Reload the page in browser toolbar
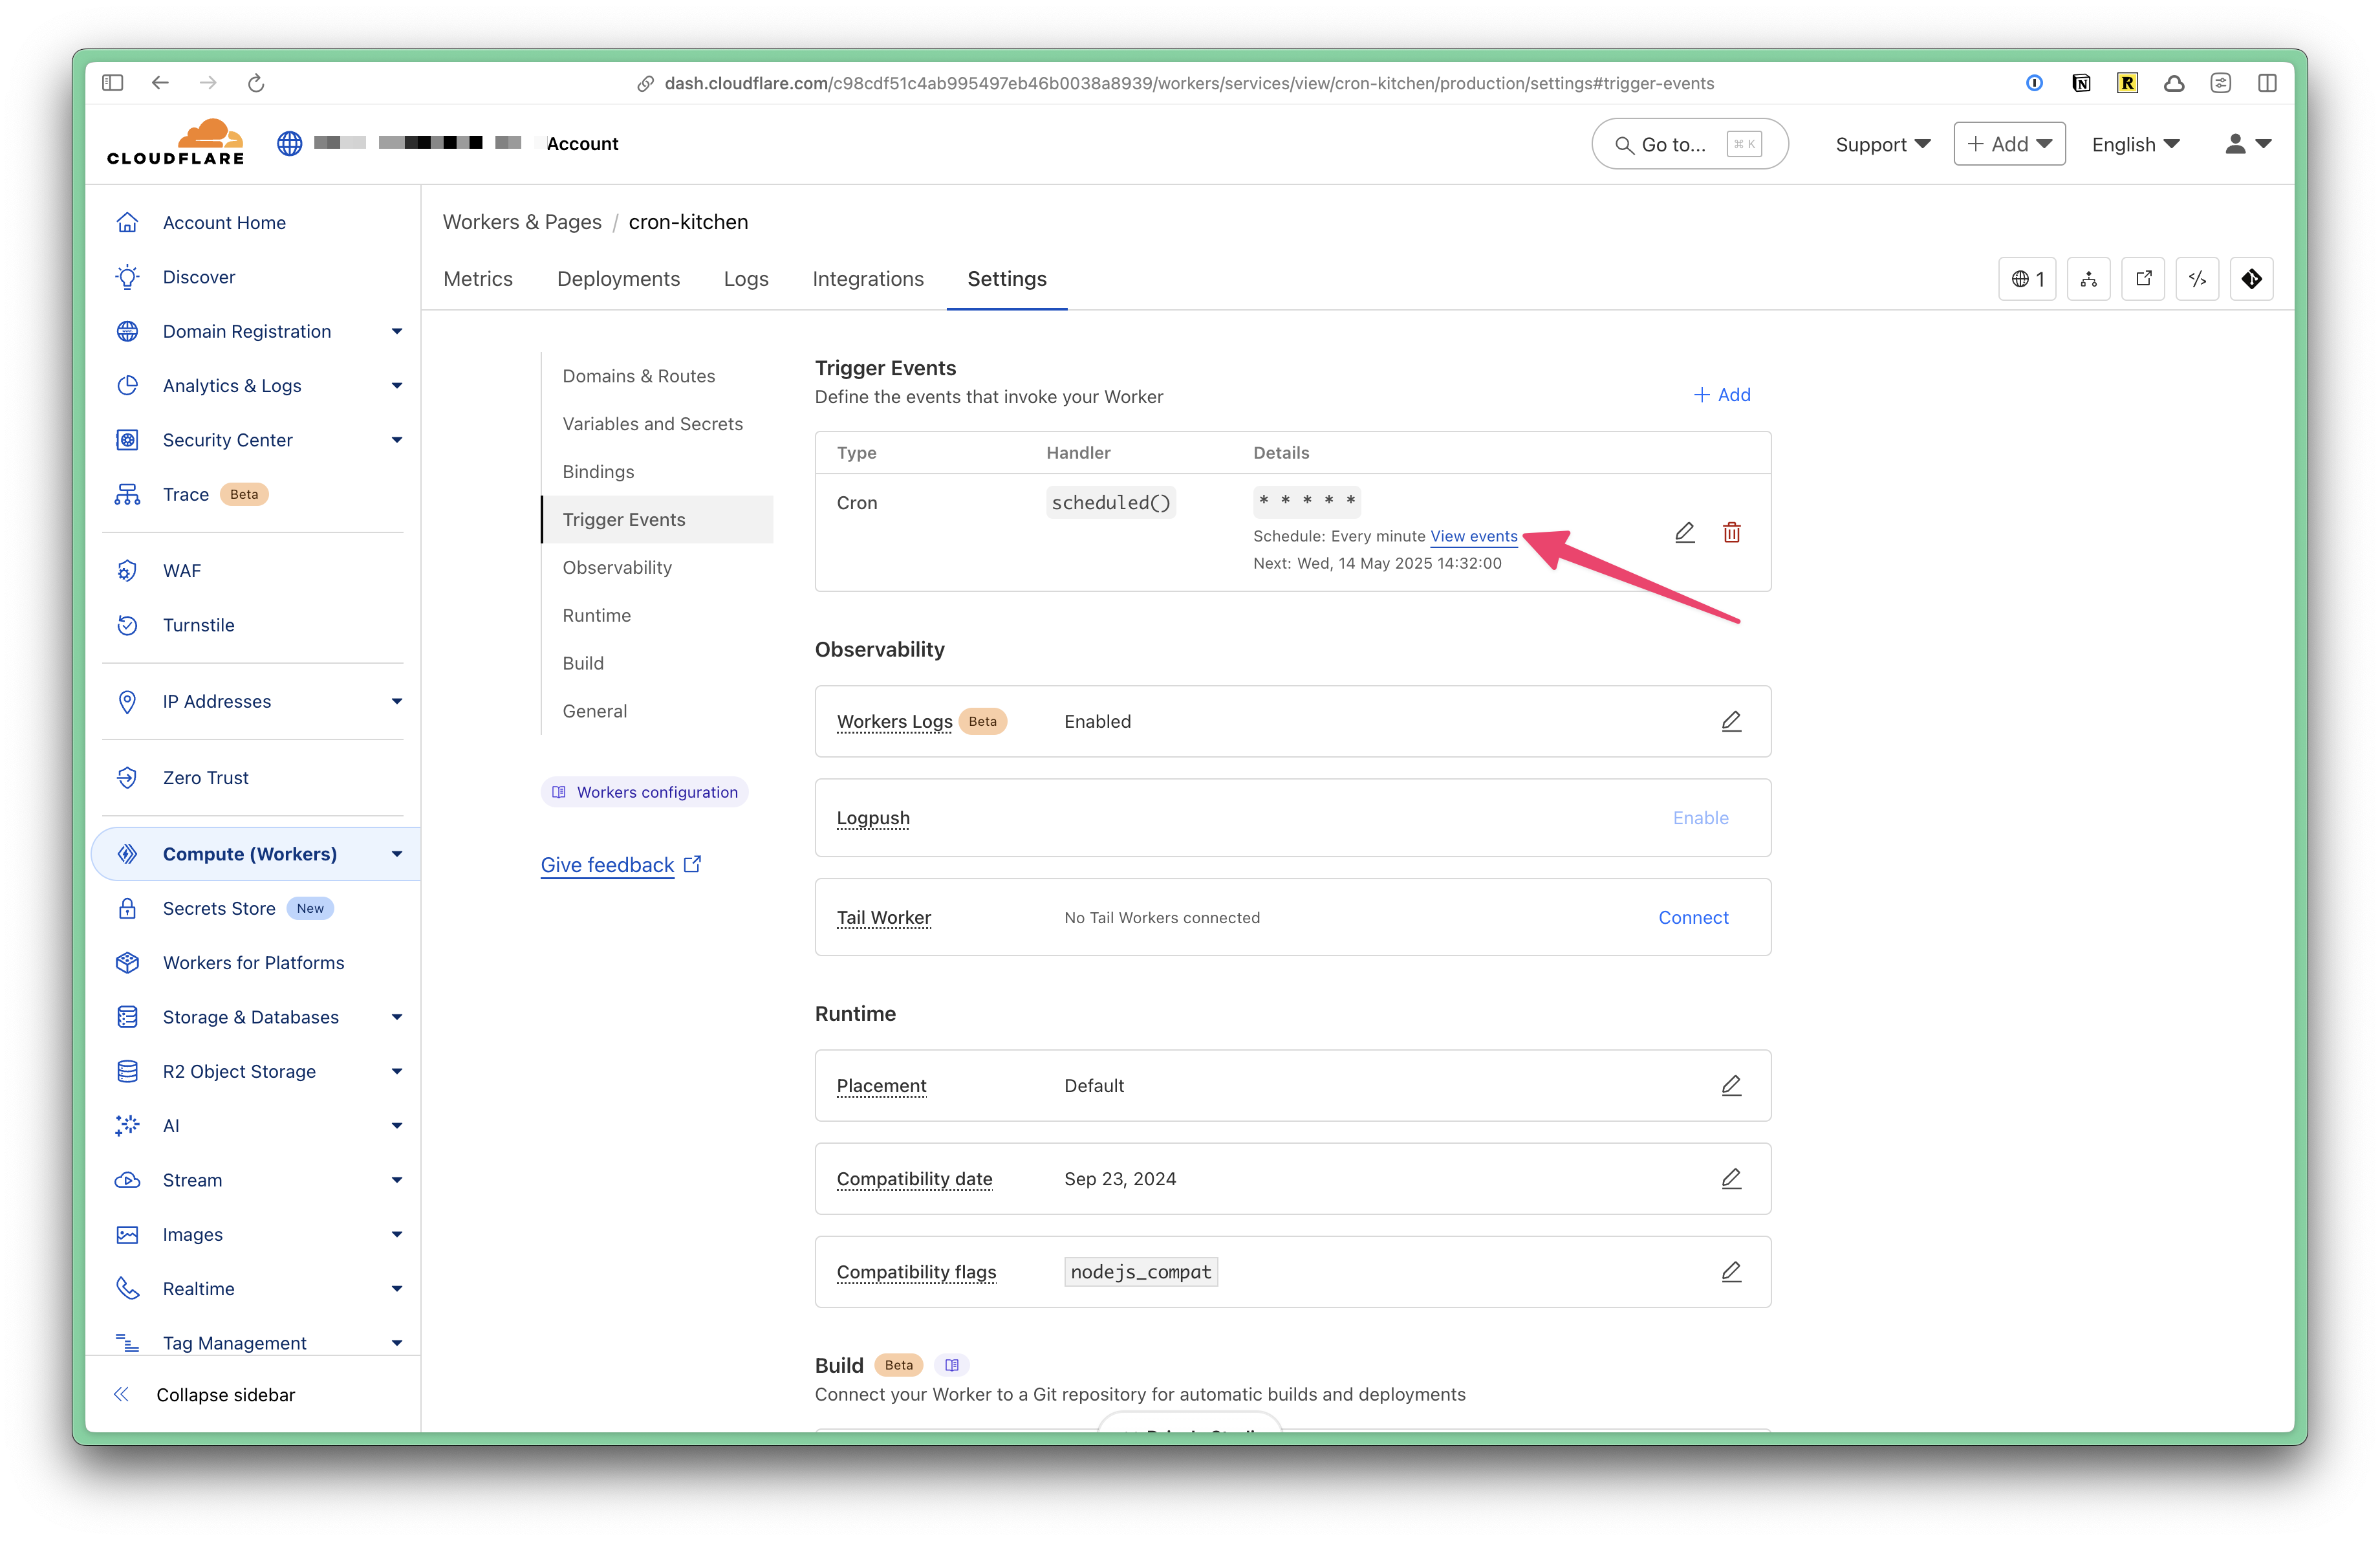The width and height of the screenshot is (2380, 1541). click(x=256, y=83)
